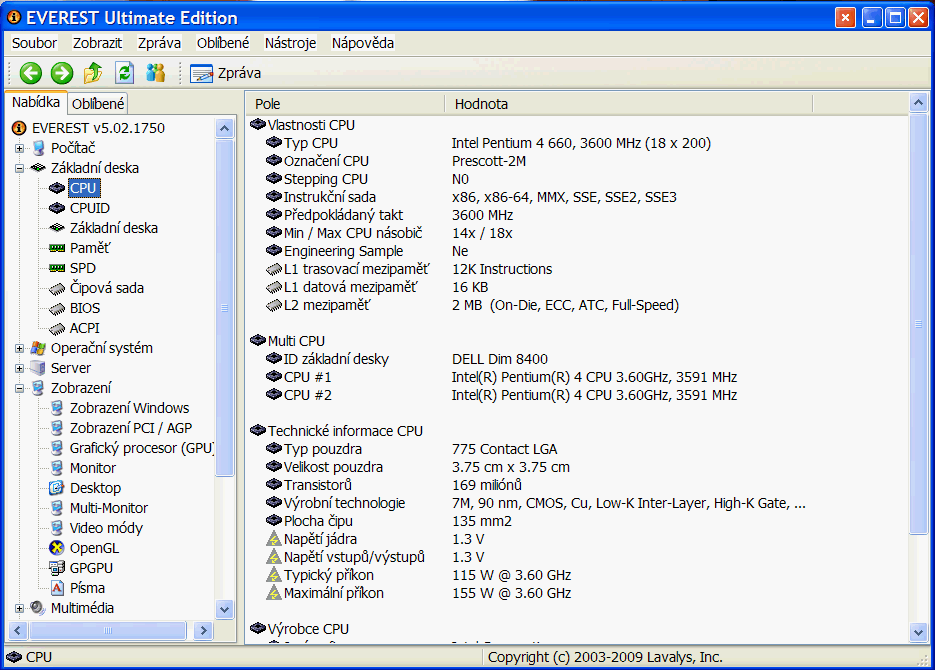Go up one level with Up icon
Image resolution: width=935 pixels, height=670 pixels.
coord(92,73)
